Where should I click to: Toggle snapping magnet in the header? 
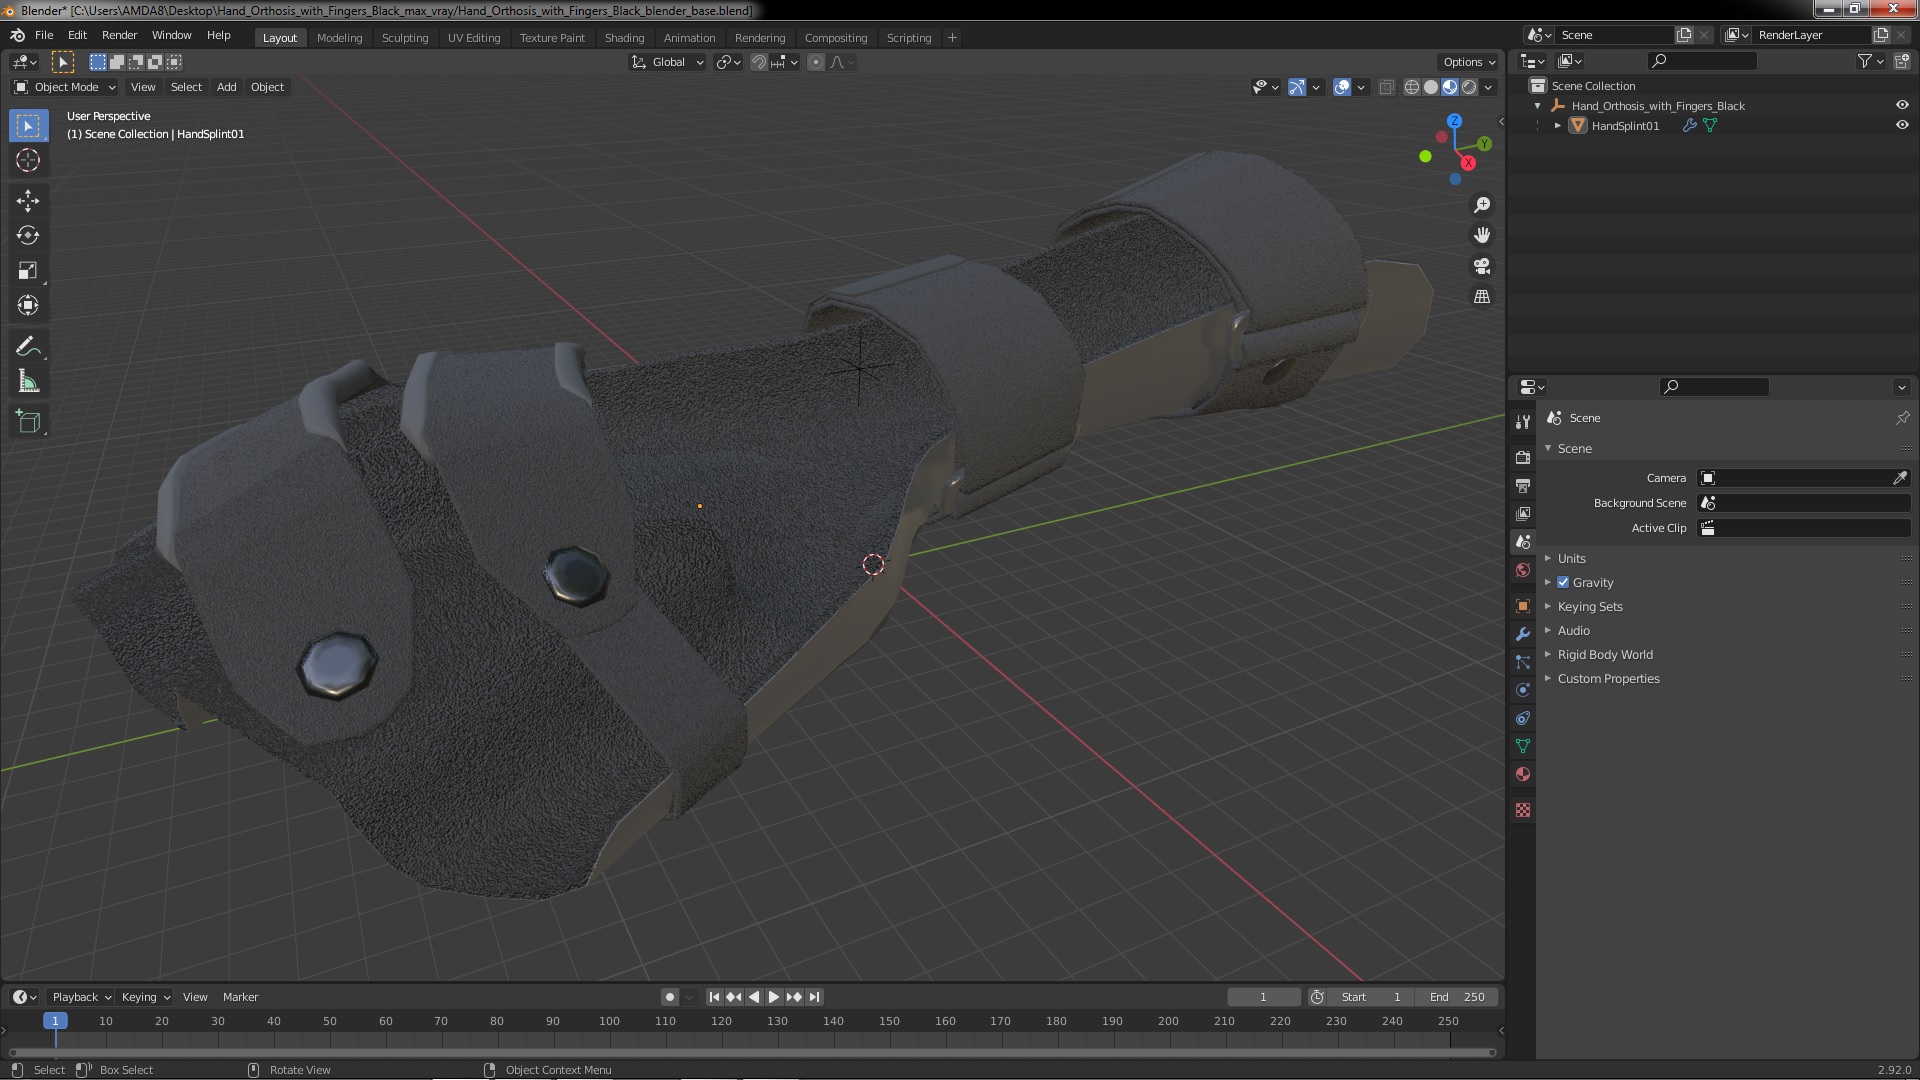tap(759, 62)
